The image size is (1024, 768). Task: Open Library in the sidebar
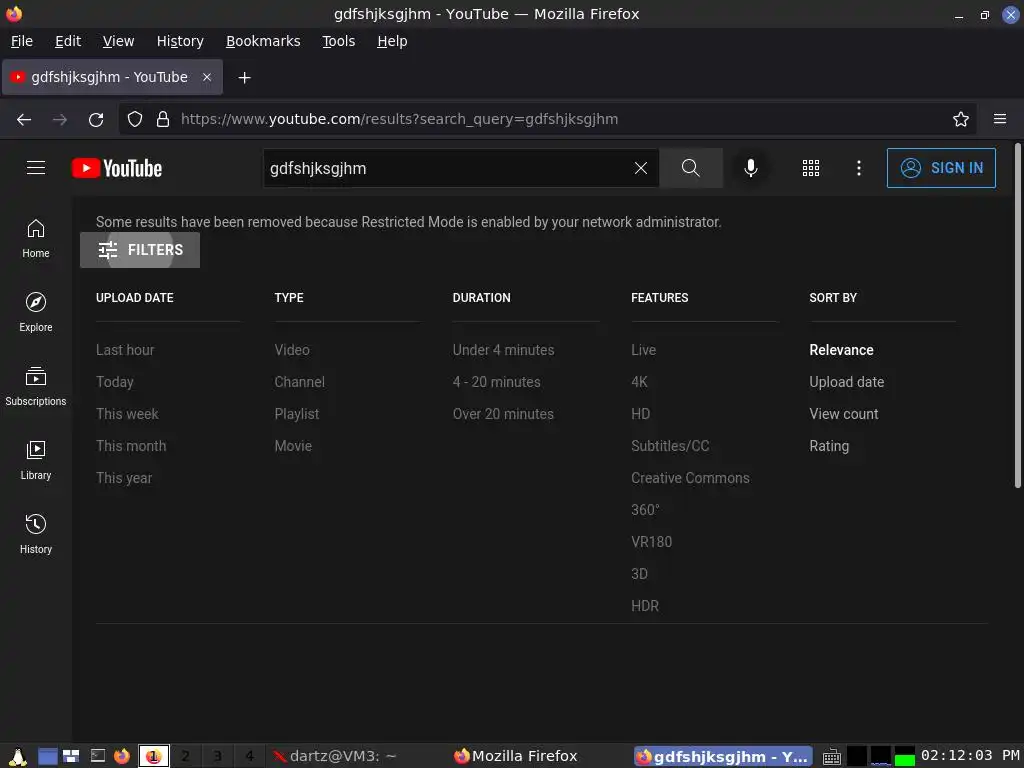tap(36, 461)
